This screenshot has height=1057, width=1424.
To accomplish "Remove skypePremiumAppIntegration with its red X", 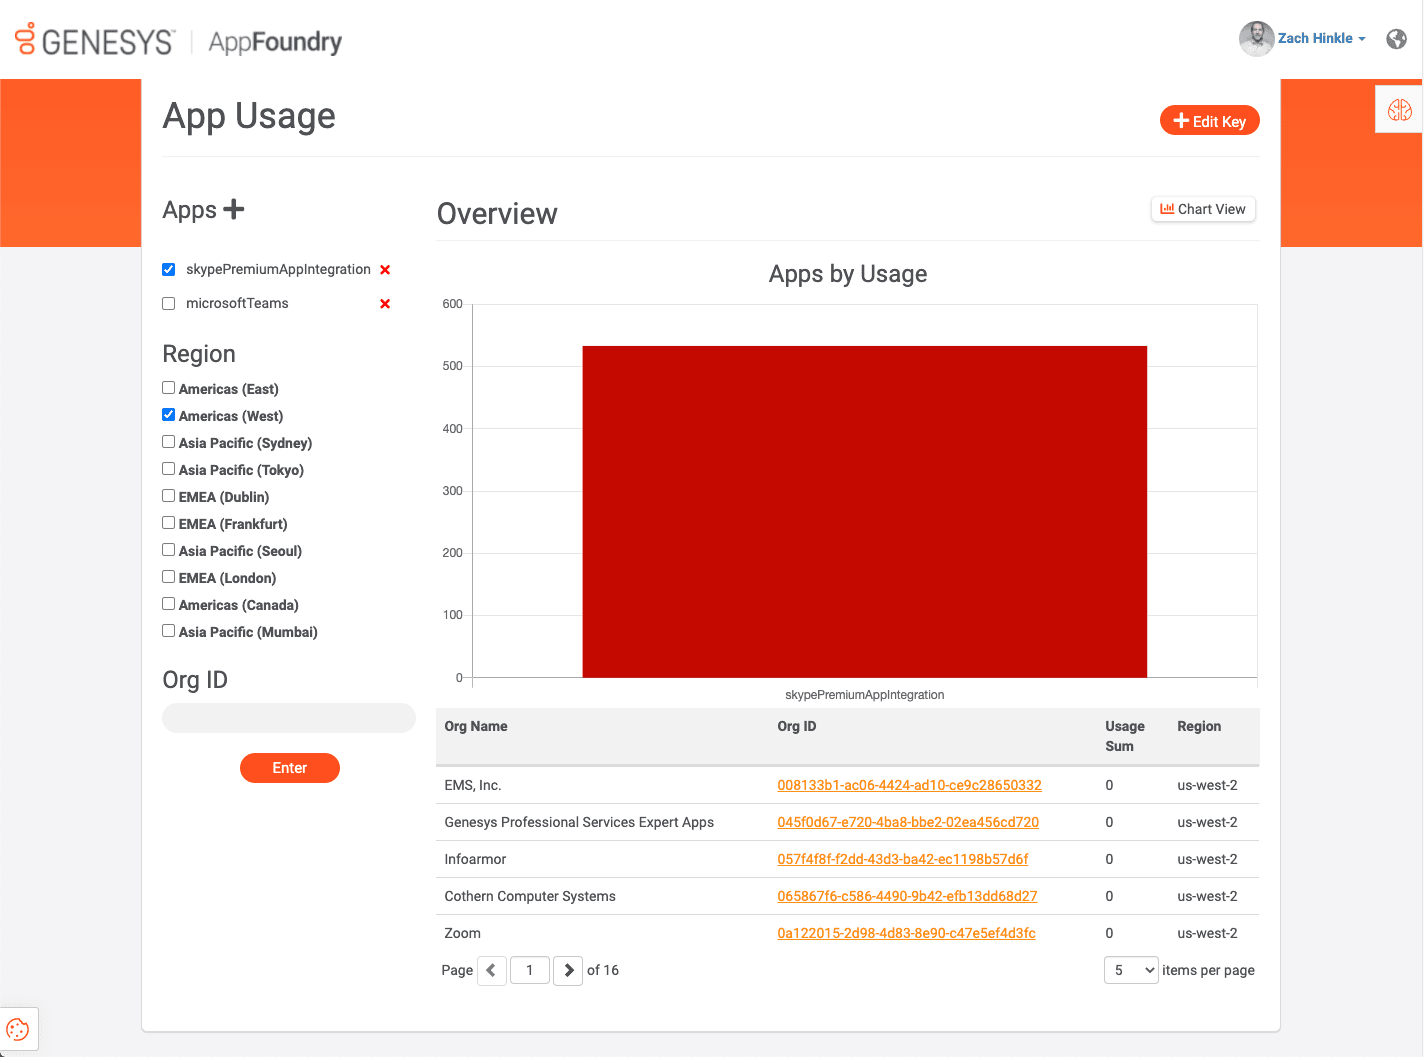I will coord(385,270).
